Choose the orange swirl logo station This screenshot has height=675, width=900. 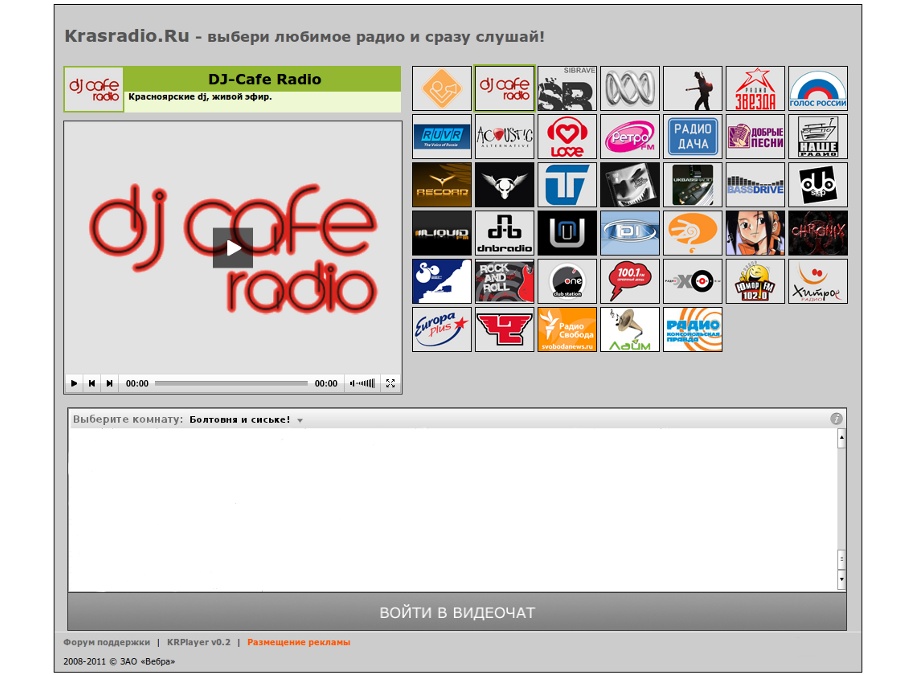(x=693, y=233)
